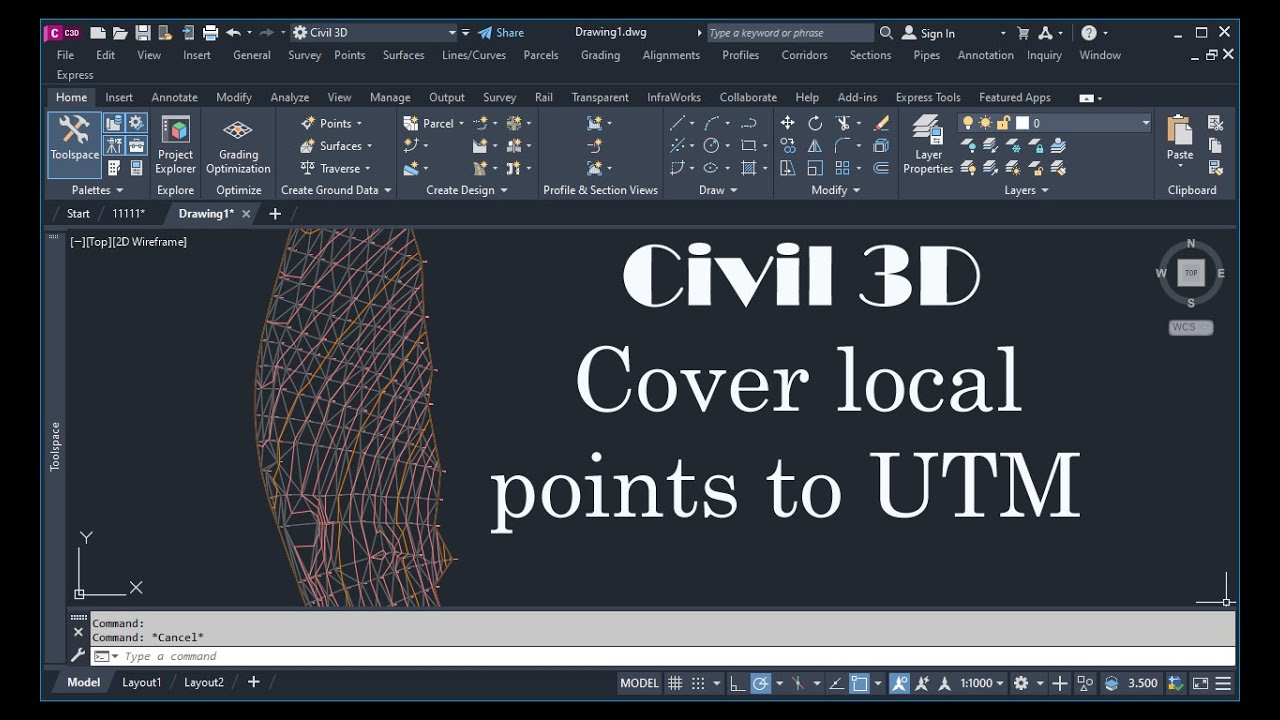Click the Share button
The image size is (1280, 720).
click(501, 33)
